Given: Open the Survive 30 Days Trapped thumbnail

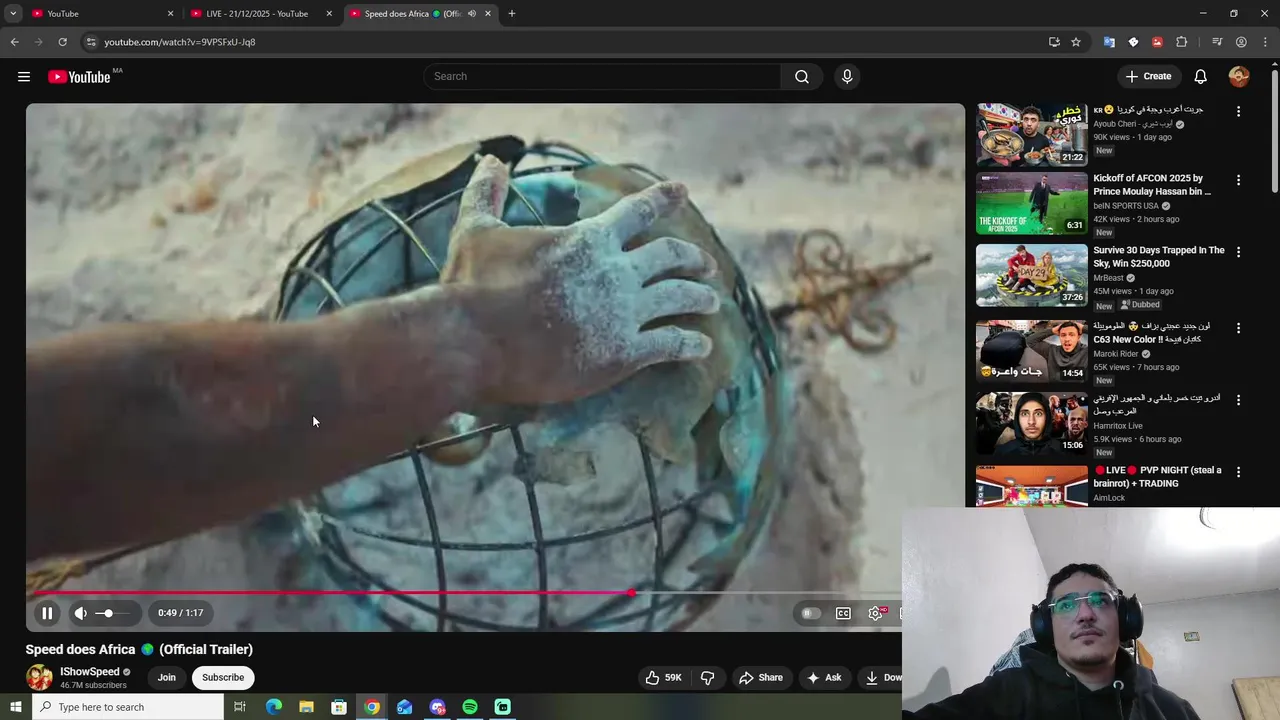Looking at the screenshot, I should pos(1032,275).
